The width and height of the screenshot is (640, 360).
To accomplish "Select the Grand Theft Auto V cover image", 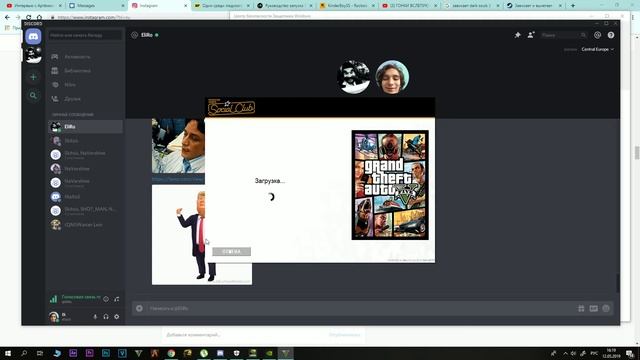I will click(390, 185).
